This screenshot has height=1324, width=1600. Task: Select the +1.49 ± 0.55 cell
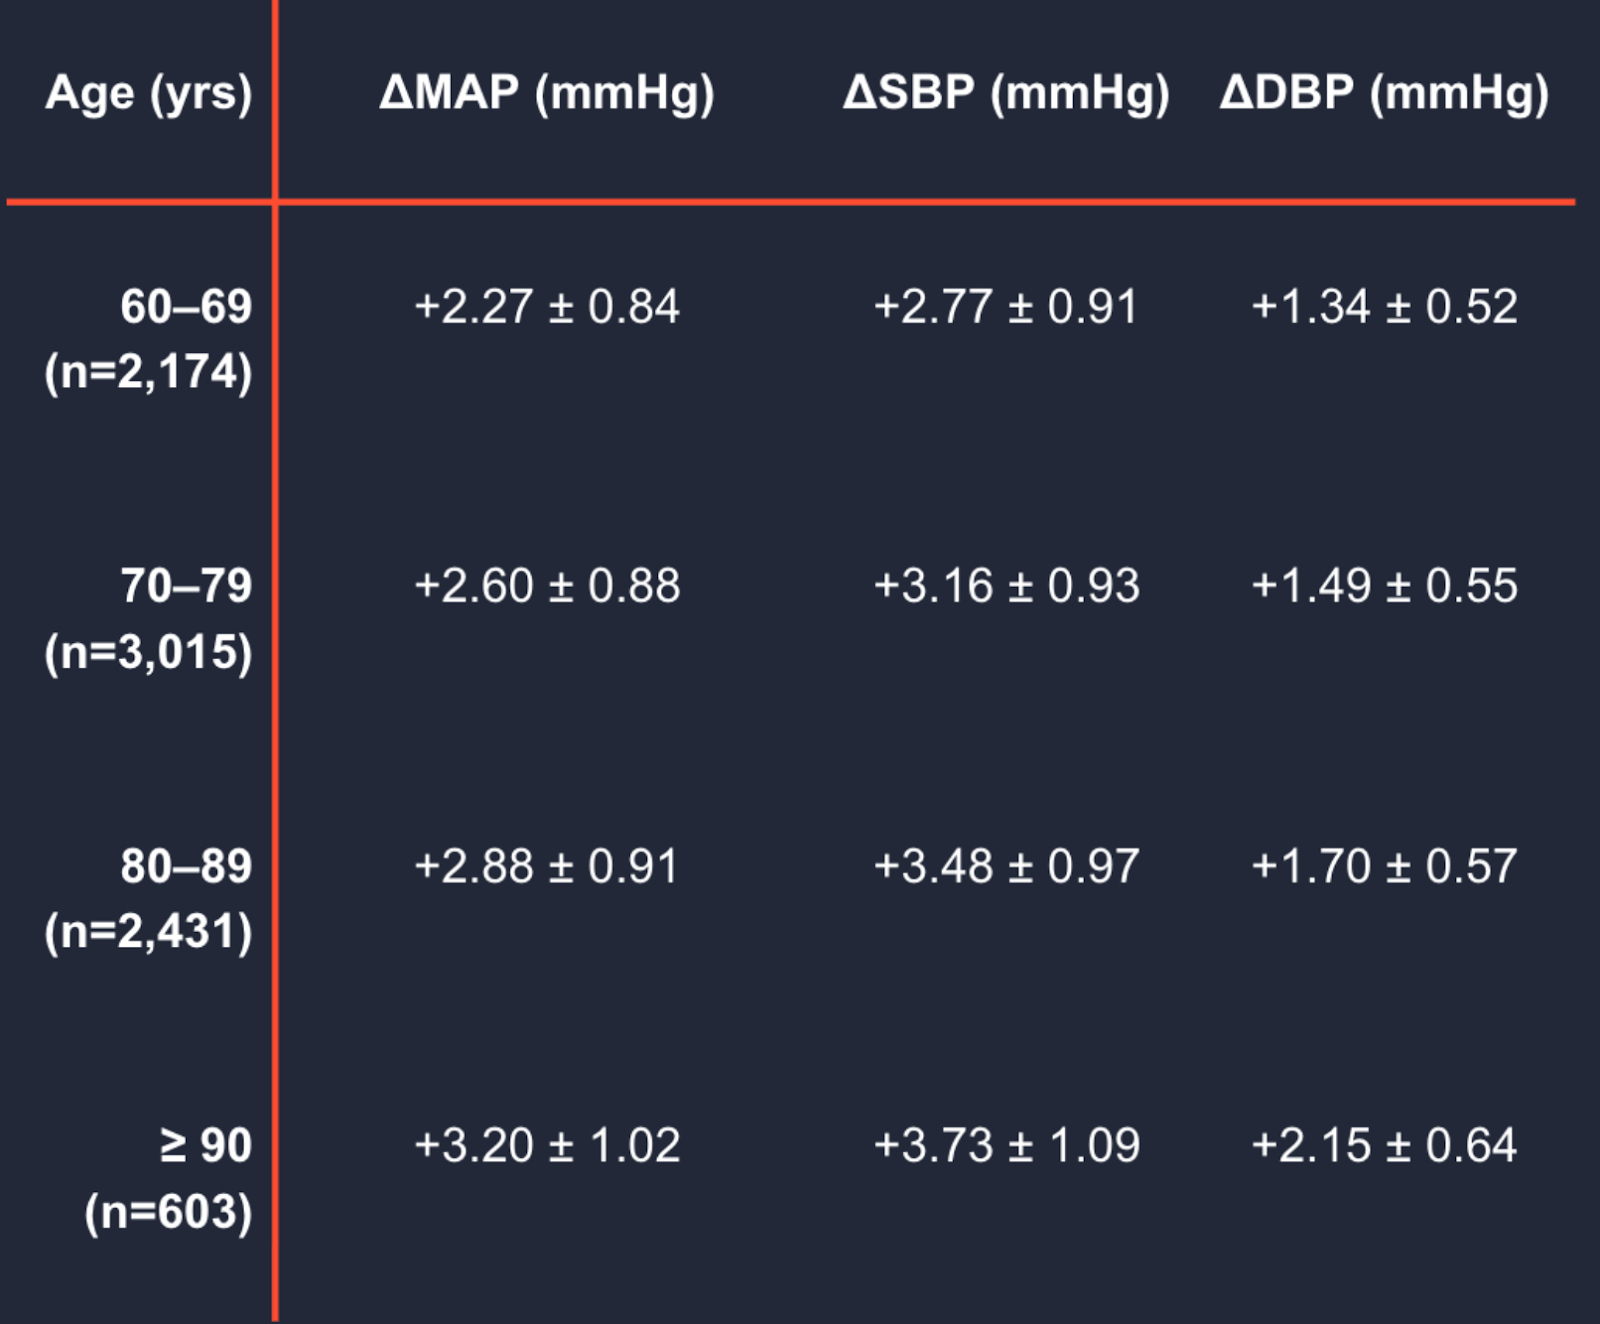pos(1384,586)
